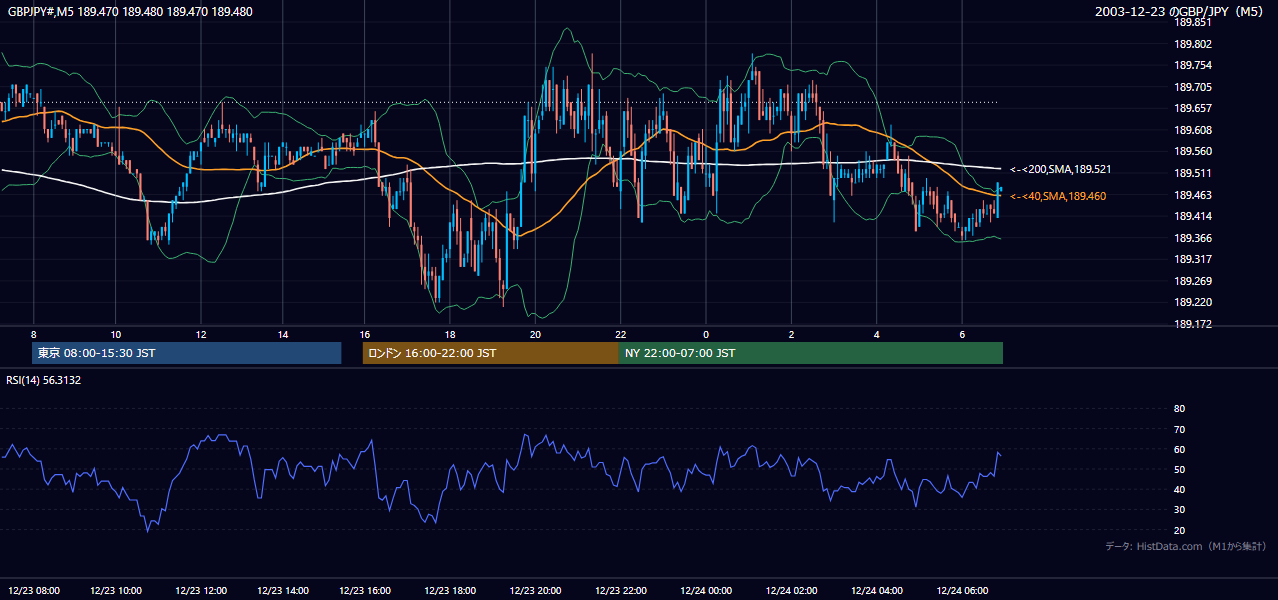Image resolution: width=1278 pixels, height=600 pixels.
Task: Click the 12/23 16:00 date label
Action: pos(366,589)
